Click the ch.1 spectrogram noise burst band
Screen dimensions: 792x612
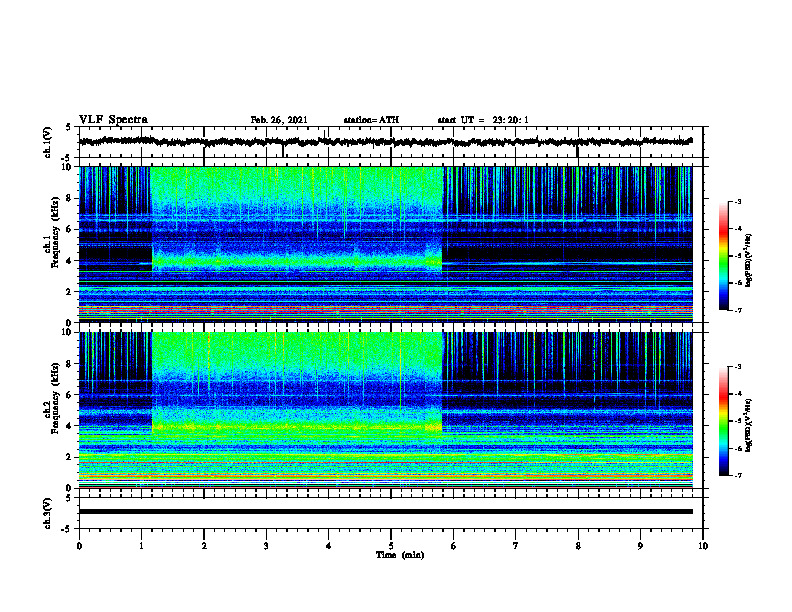click(297, 245)
